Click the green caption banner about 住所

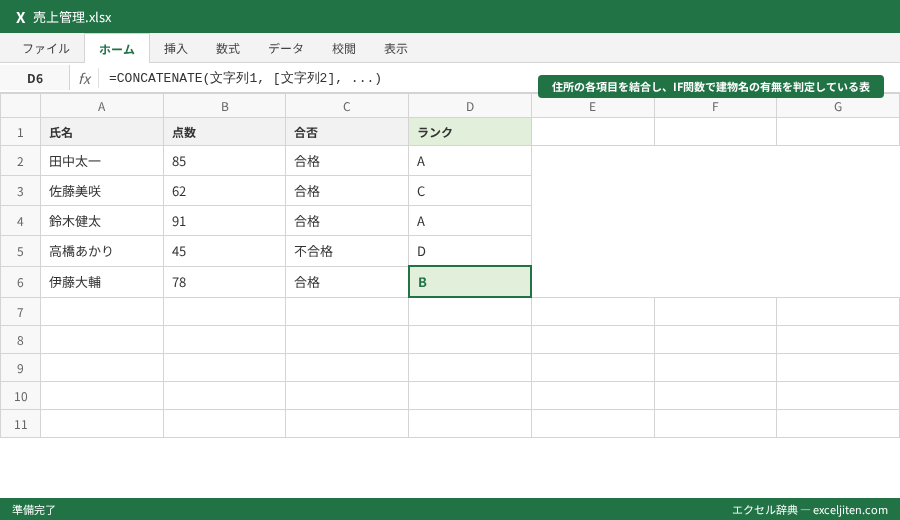click(711, 87)
